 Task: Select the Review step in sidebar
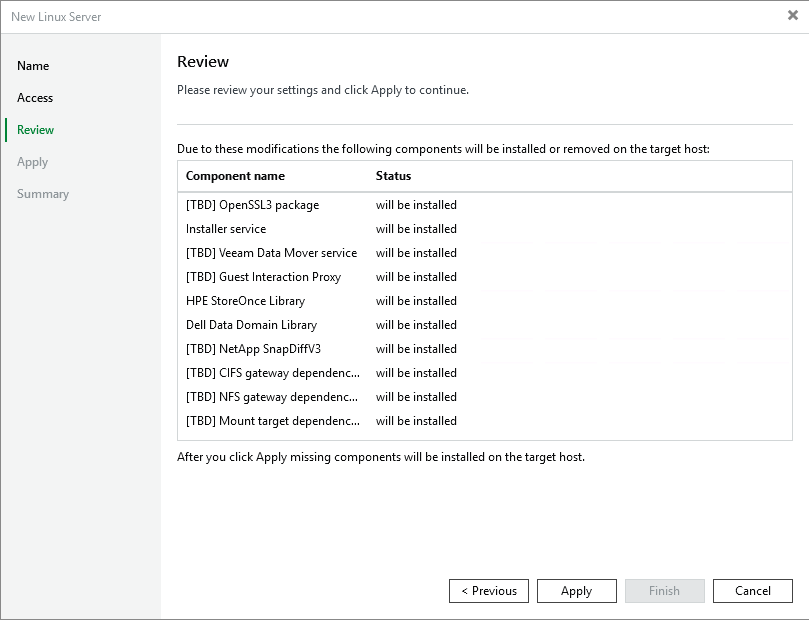point(36,130)
